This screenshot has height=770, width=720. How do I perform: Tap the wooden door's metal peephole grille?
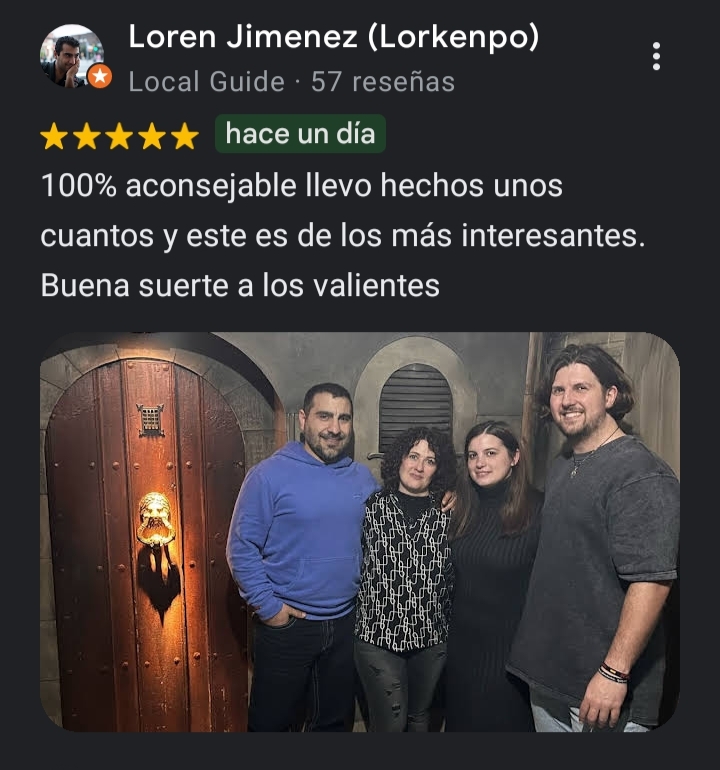(x=151, y=420)
